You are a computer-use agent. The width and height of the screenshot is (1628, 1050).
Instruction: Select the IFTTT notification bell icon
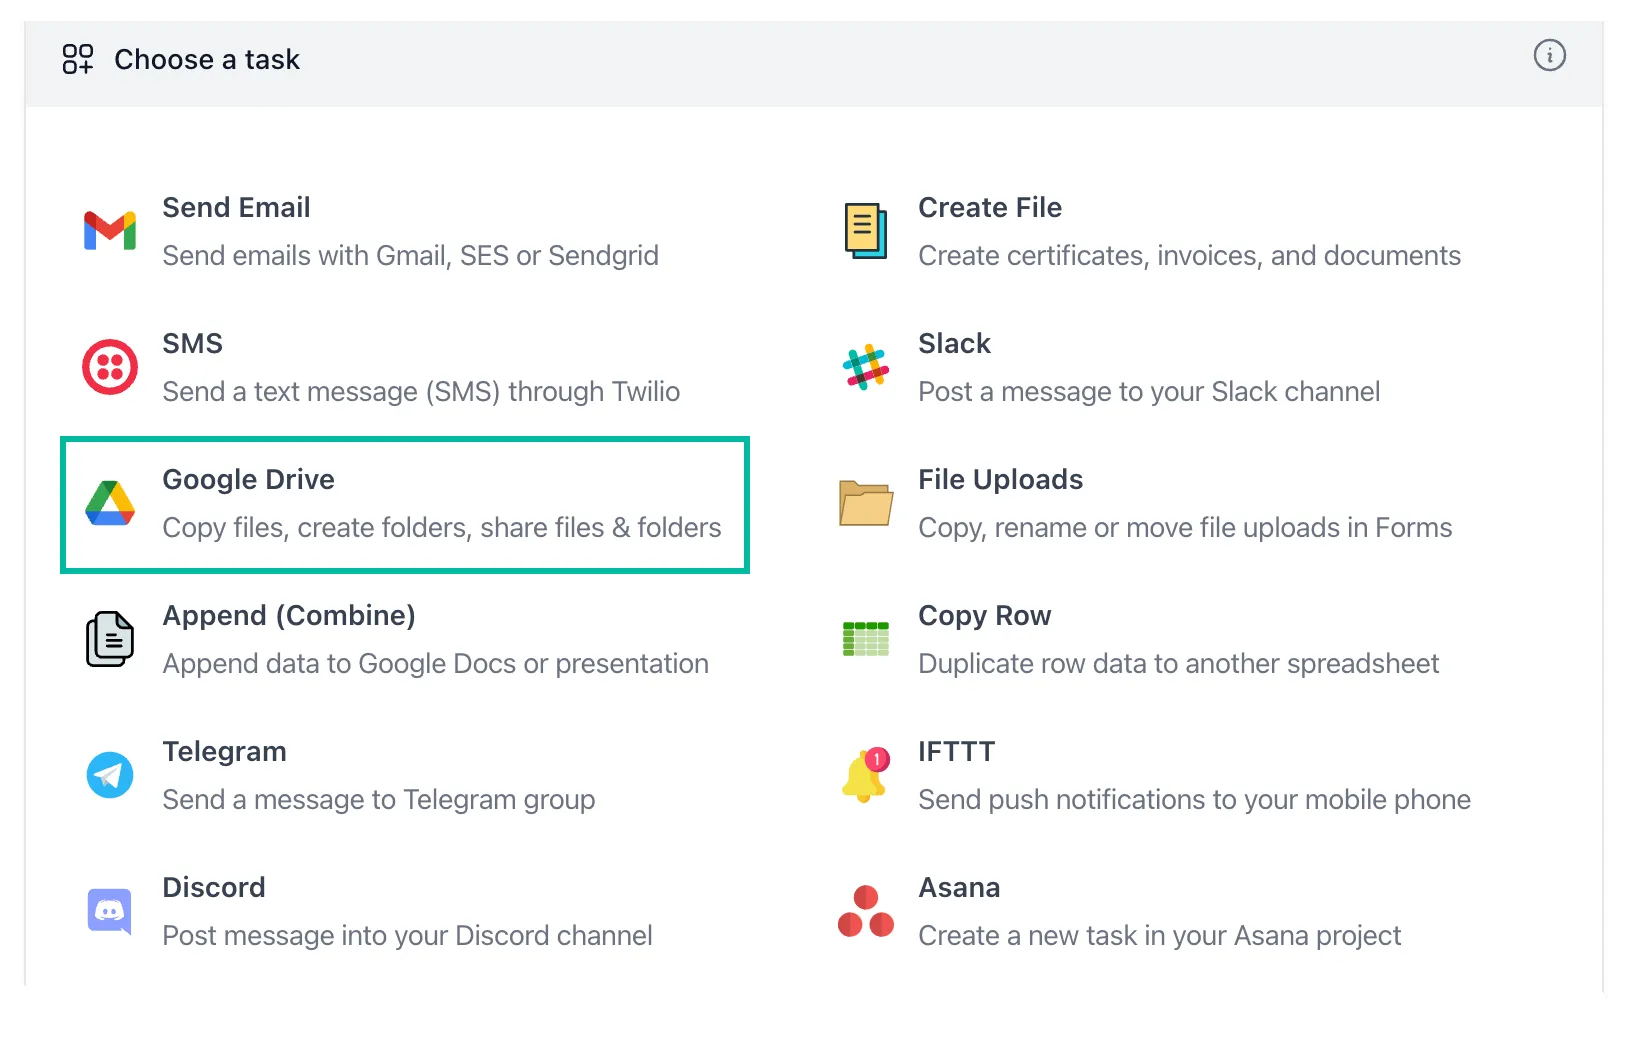(x=865, y=774)
